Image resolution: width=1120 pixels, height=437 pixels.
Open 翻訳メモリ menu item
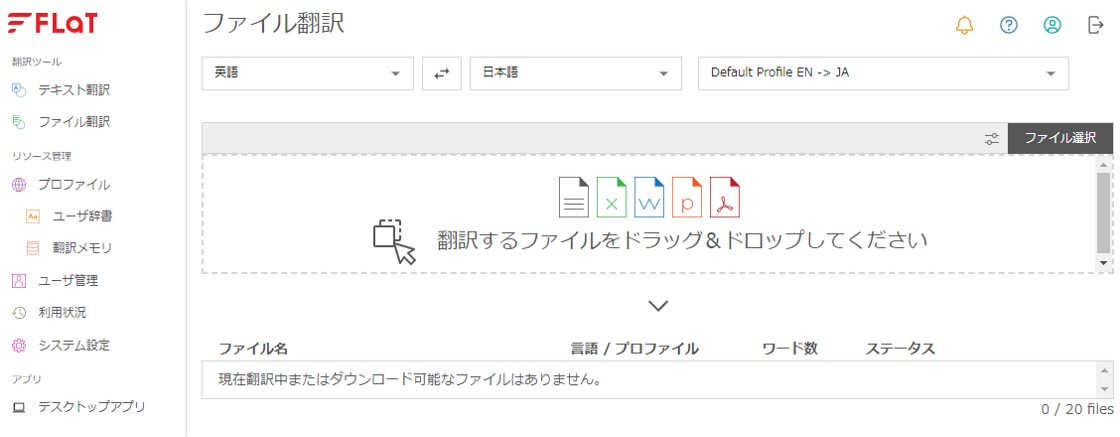click(82, 248)
